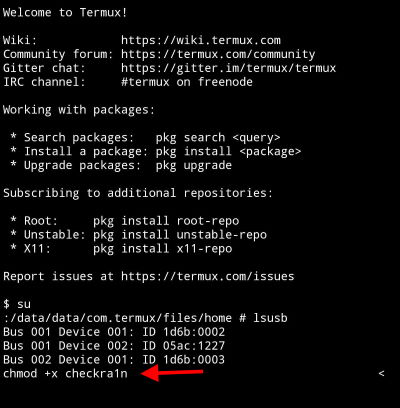Viewport: 400px width, 408px height.
Task: Select the Bus 001 Device 001 line
Action: [114, 332]
